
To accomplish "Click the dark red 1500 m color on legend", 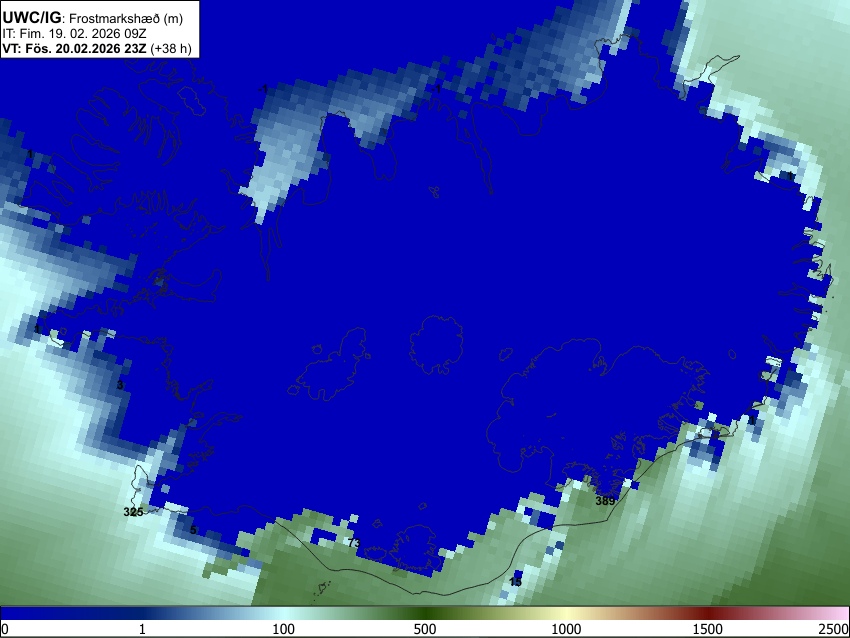I will 707,613.
